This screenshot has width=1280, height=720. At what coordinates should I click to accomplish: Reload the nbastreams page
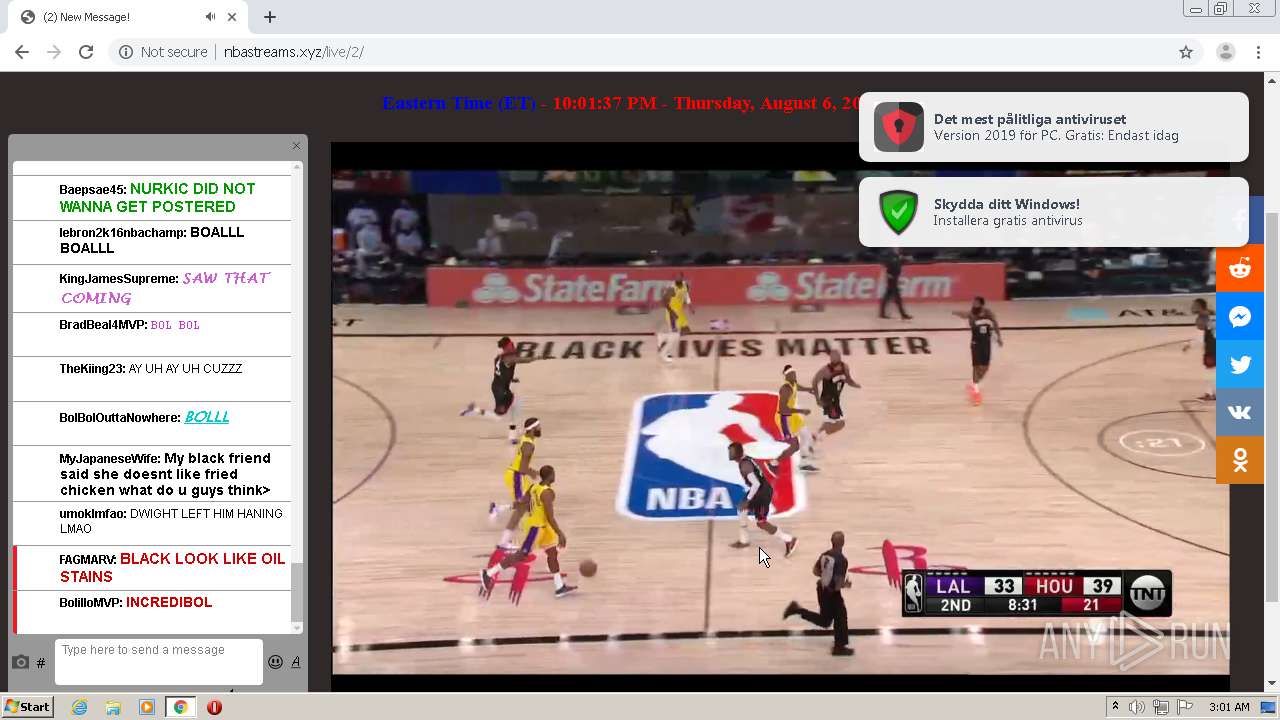click(86, 52)
